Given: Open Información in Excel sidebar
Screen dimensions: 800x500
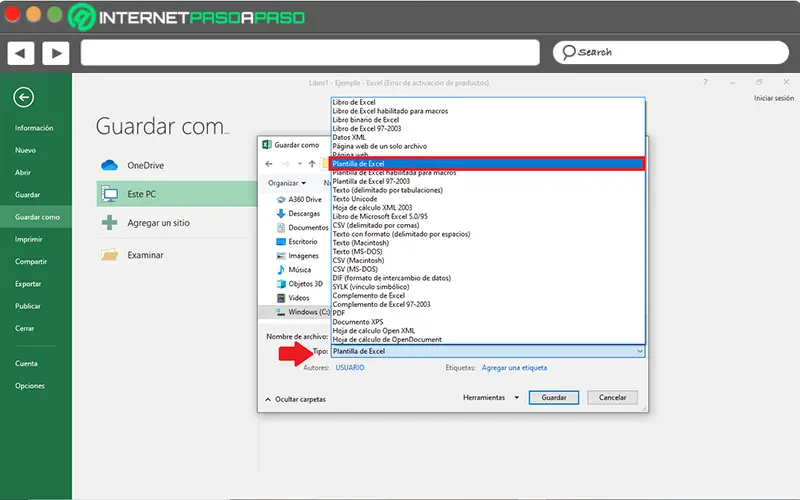Looking at the screenshot, I should (34, 128).
